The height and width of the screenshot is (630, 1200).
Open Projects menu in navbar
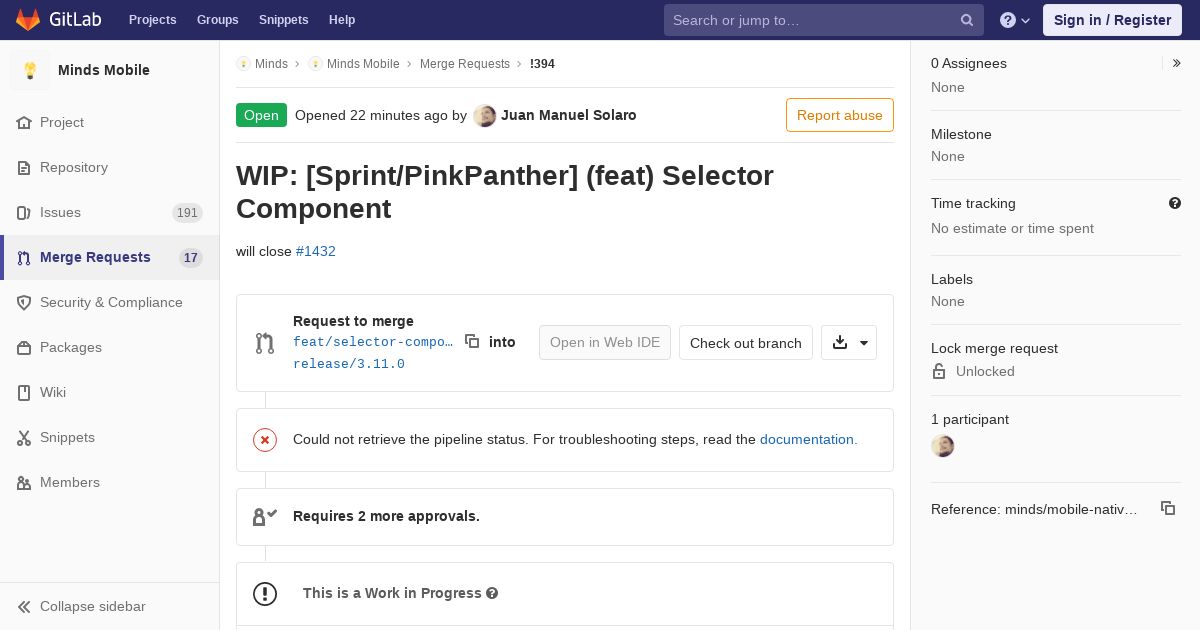click(152, 20)
